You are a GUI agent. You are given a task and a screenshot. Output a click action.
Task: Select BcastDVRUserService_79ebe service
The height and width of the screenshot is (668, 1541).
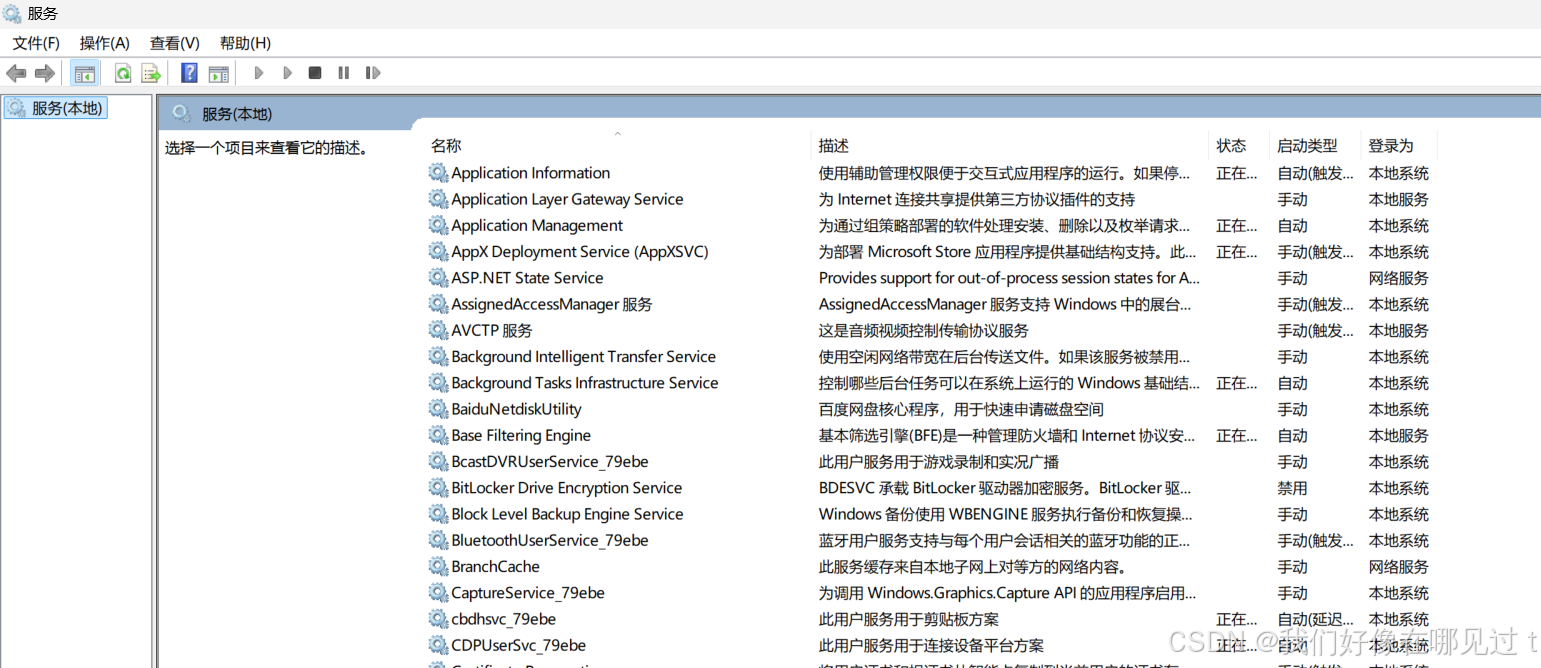(549, 462)
